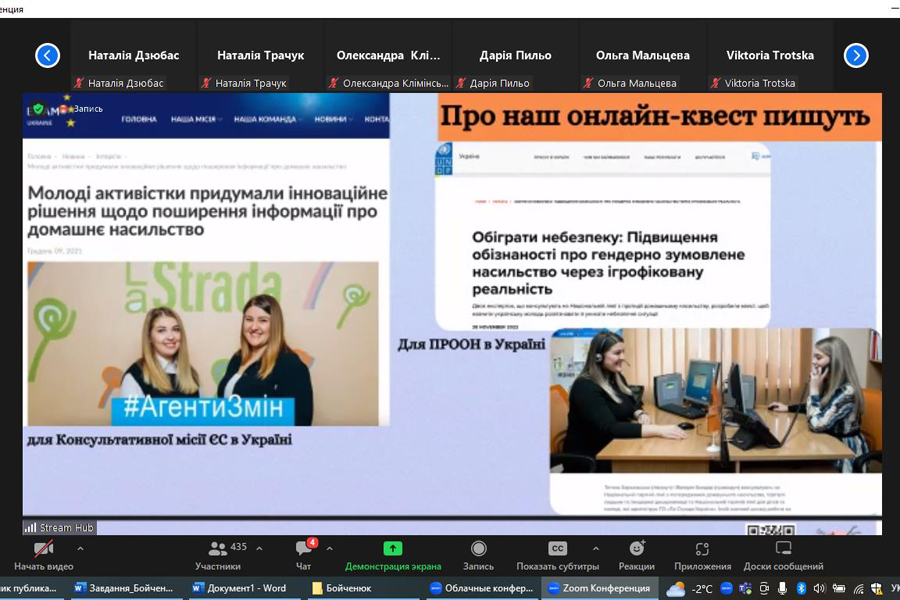Open НАША КОМАНДА menu in shared webpage
The width and height of the screenshot is (900, 600).
[267, 119]
